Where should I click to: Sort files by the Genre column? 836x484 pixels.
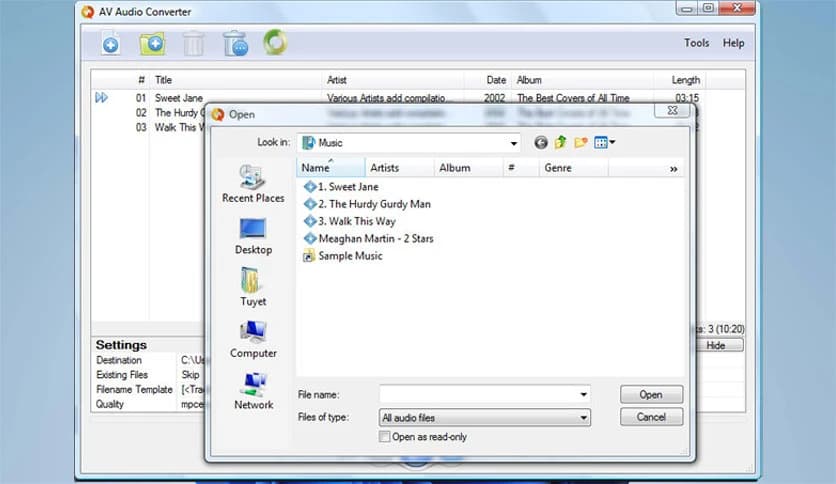(x=573, y=167)
